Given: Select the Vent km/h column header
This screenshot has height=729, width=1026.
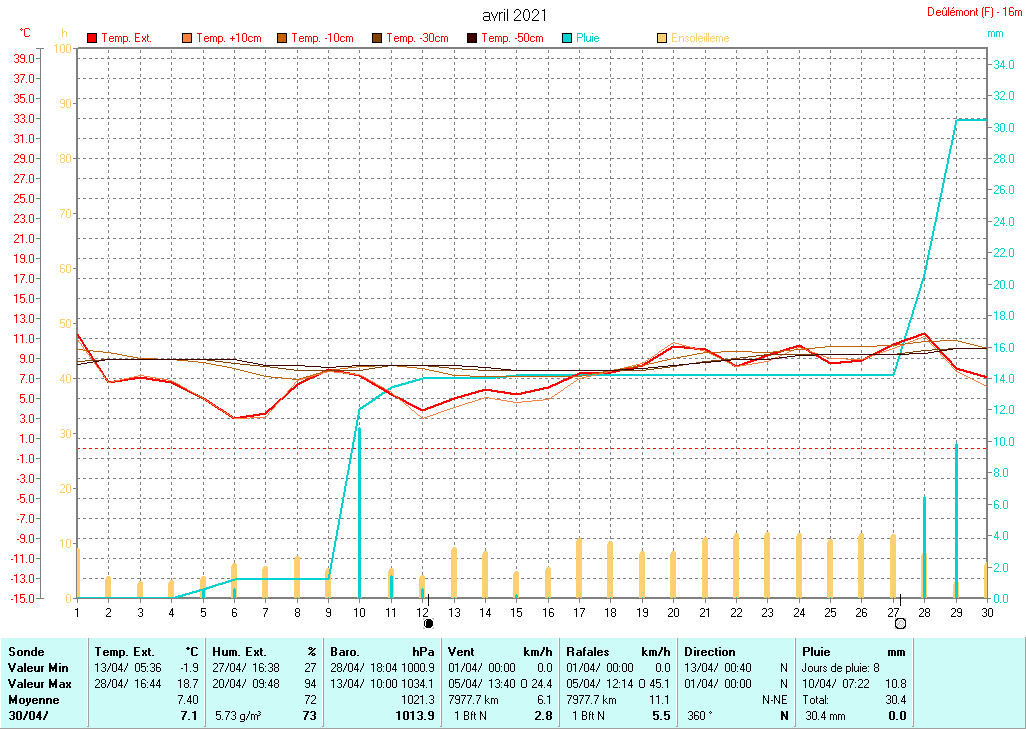Looking at the screenshot, I should pyautogui.click(x=498, y=652).
